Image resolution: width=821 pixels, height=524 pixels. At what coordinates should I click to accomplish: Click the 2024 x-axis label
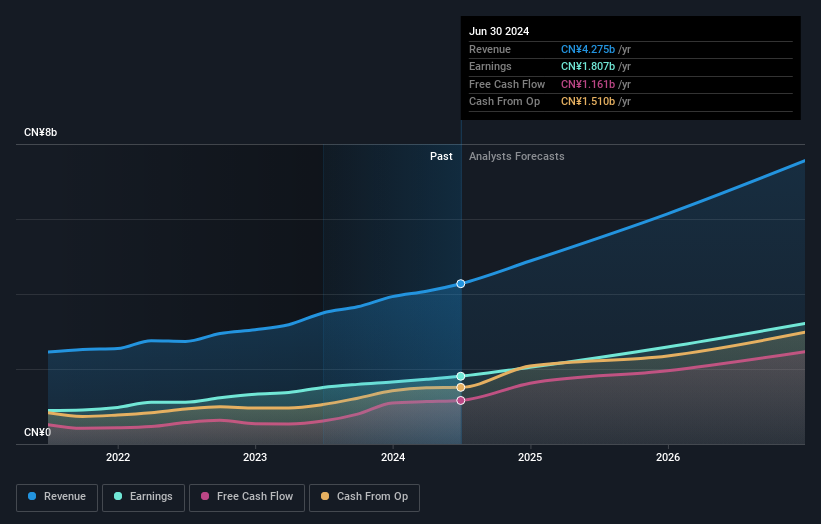click(393, 457)
